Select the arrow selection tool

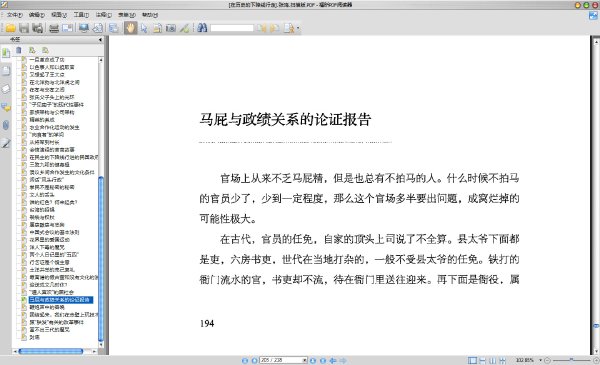[x=144, y=28]
